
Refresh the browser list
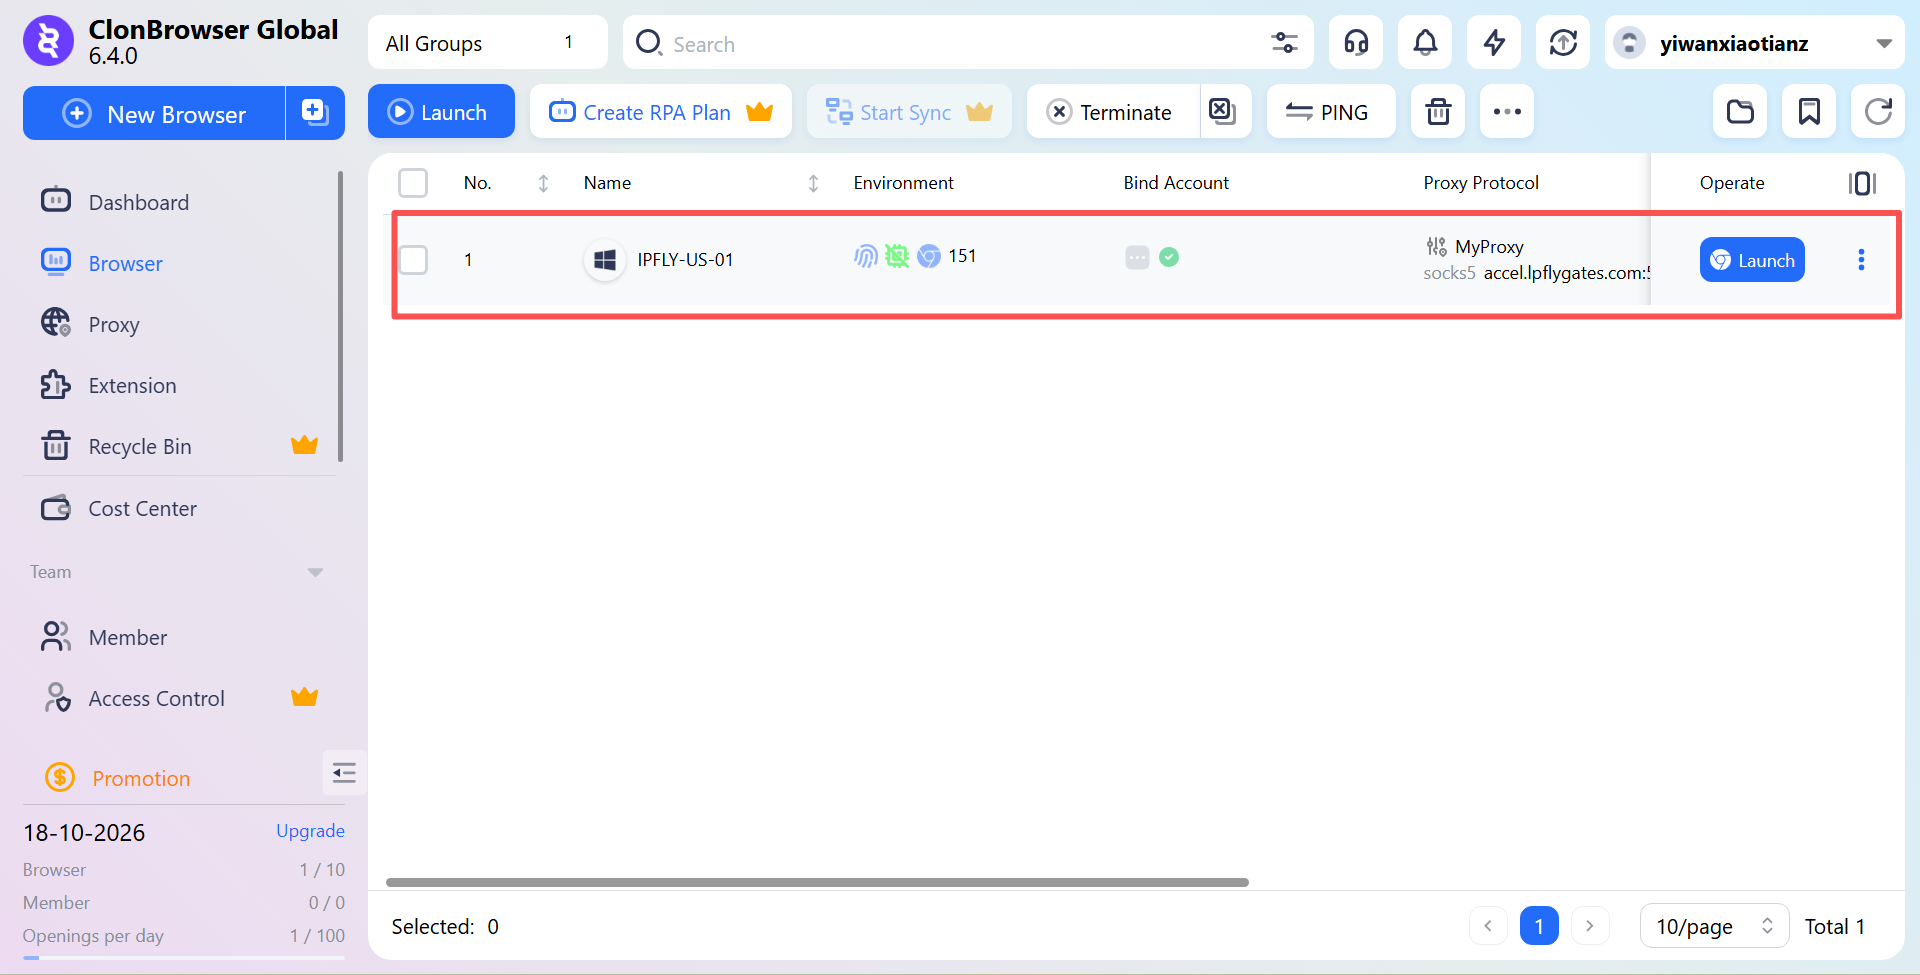tap(1878, 111)
